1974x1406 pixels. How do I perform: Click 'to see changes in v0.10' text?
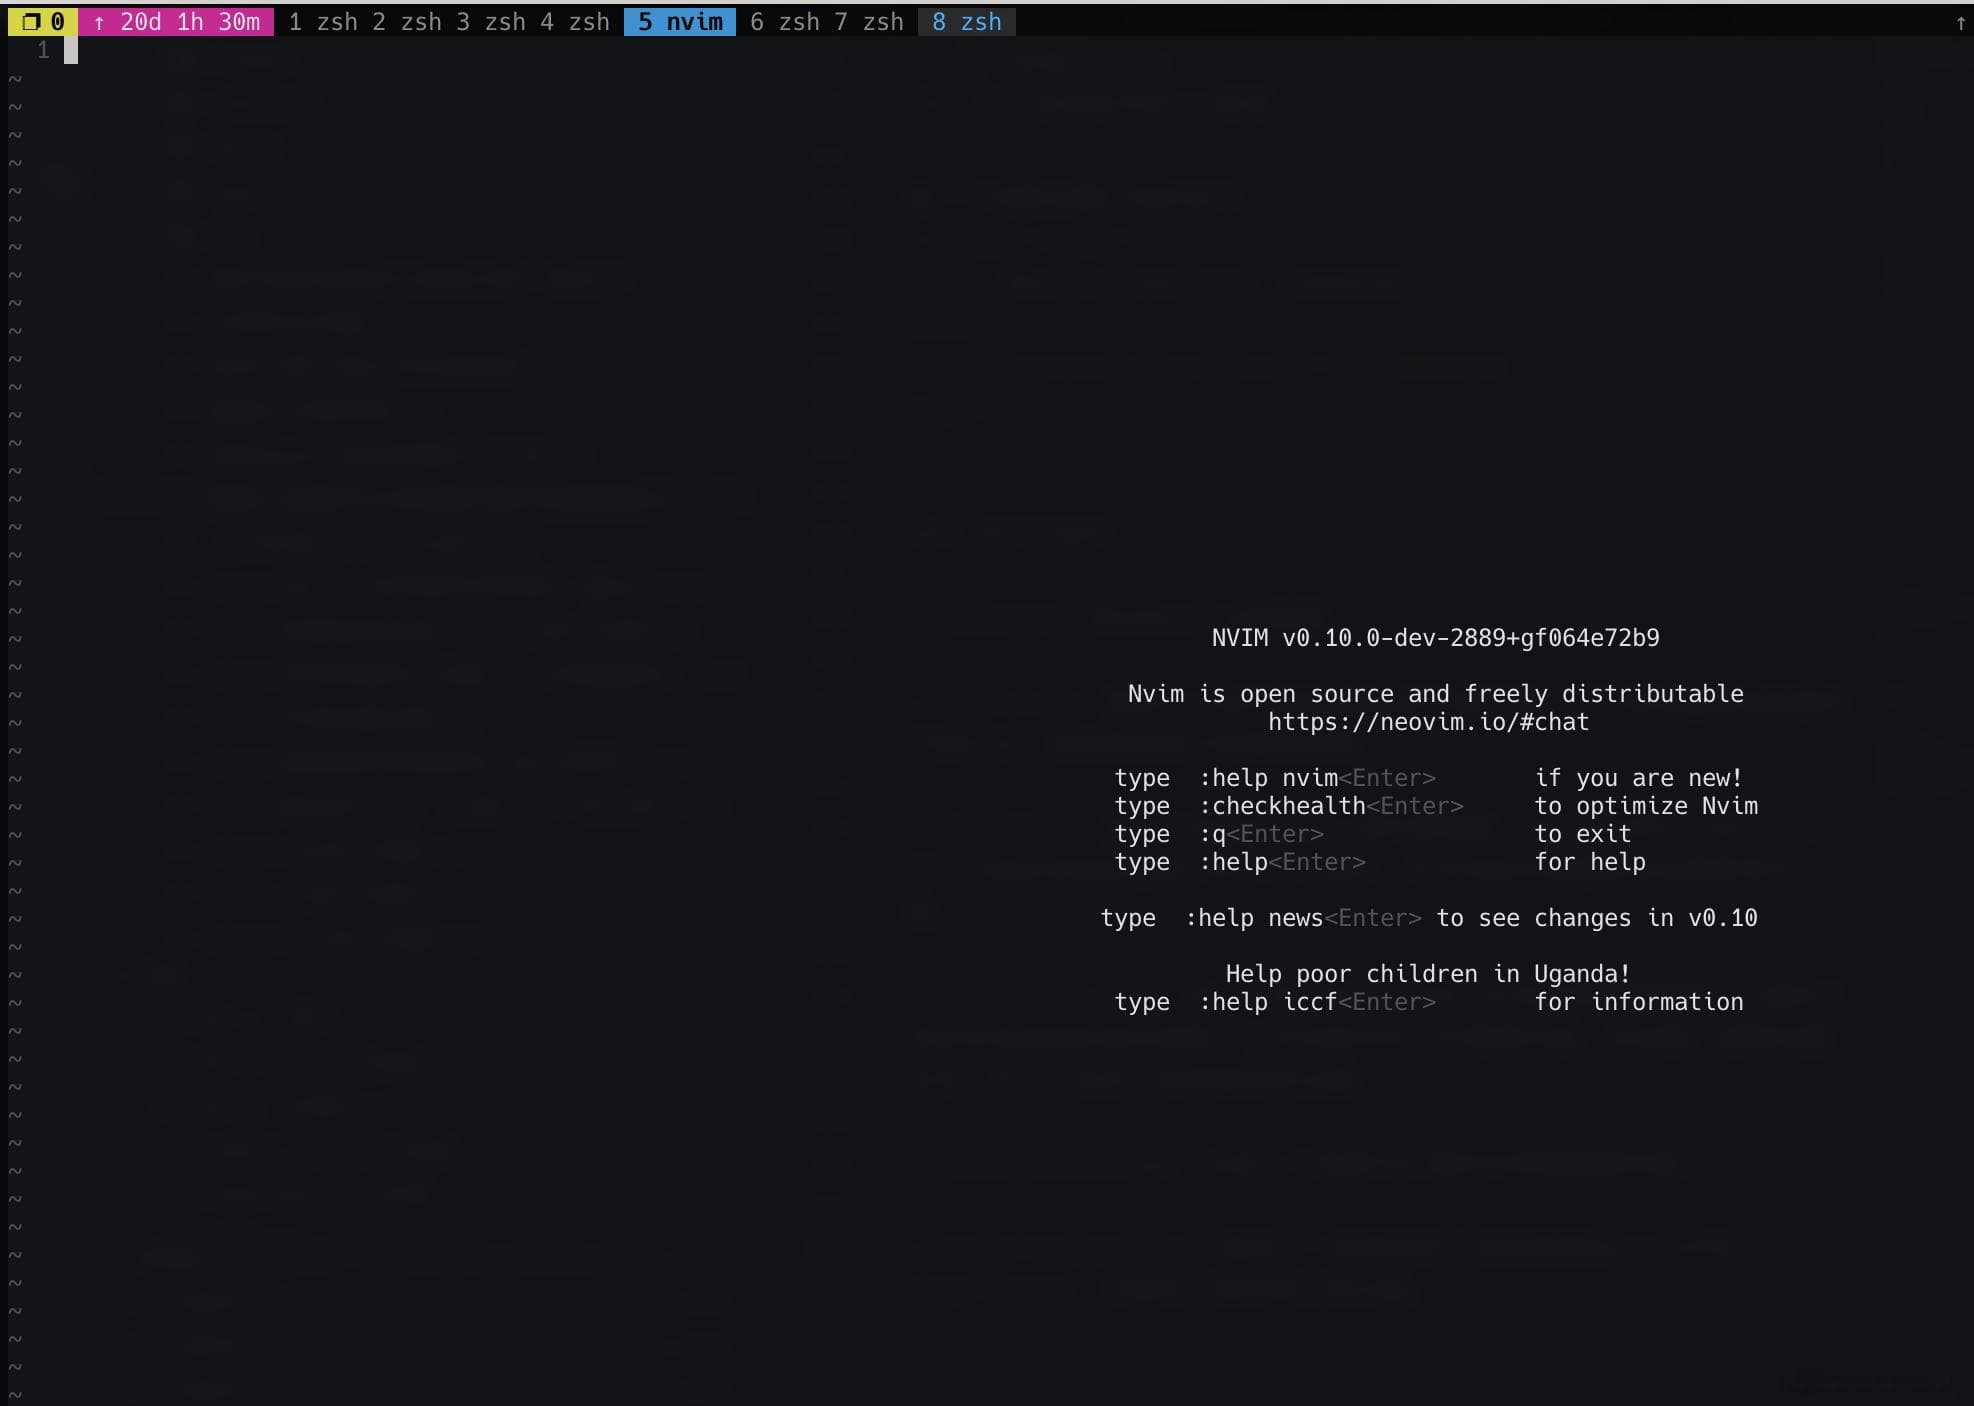[x=1596, y=918]
